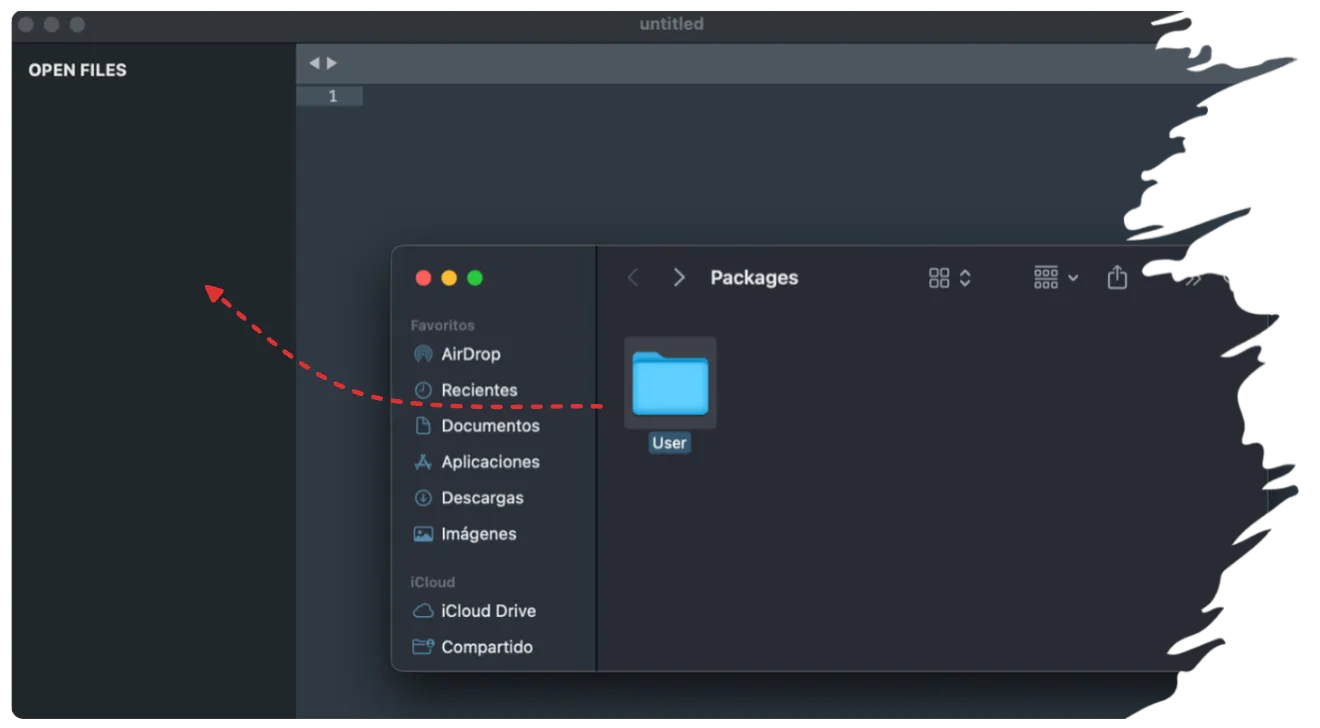
Task: Go forward with Finder's forward arrow
Action: [679, 278]
